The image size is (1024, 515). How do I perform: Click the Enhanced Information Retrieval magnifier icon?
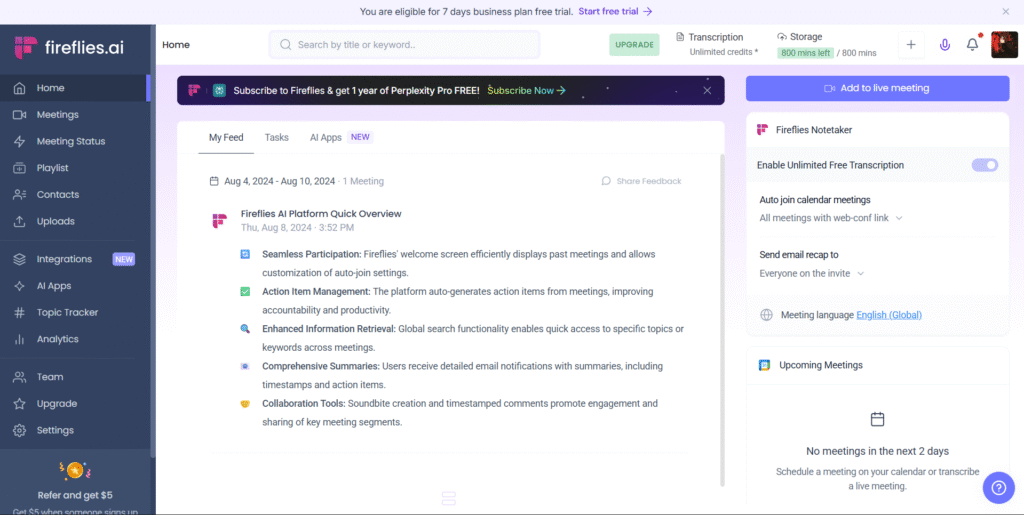click(245, 329)
